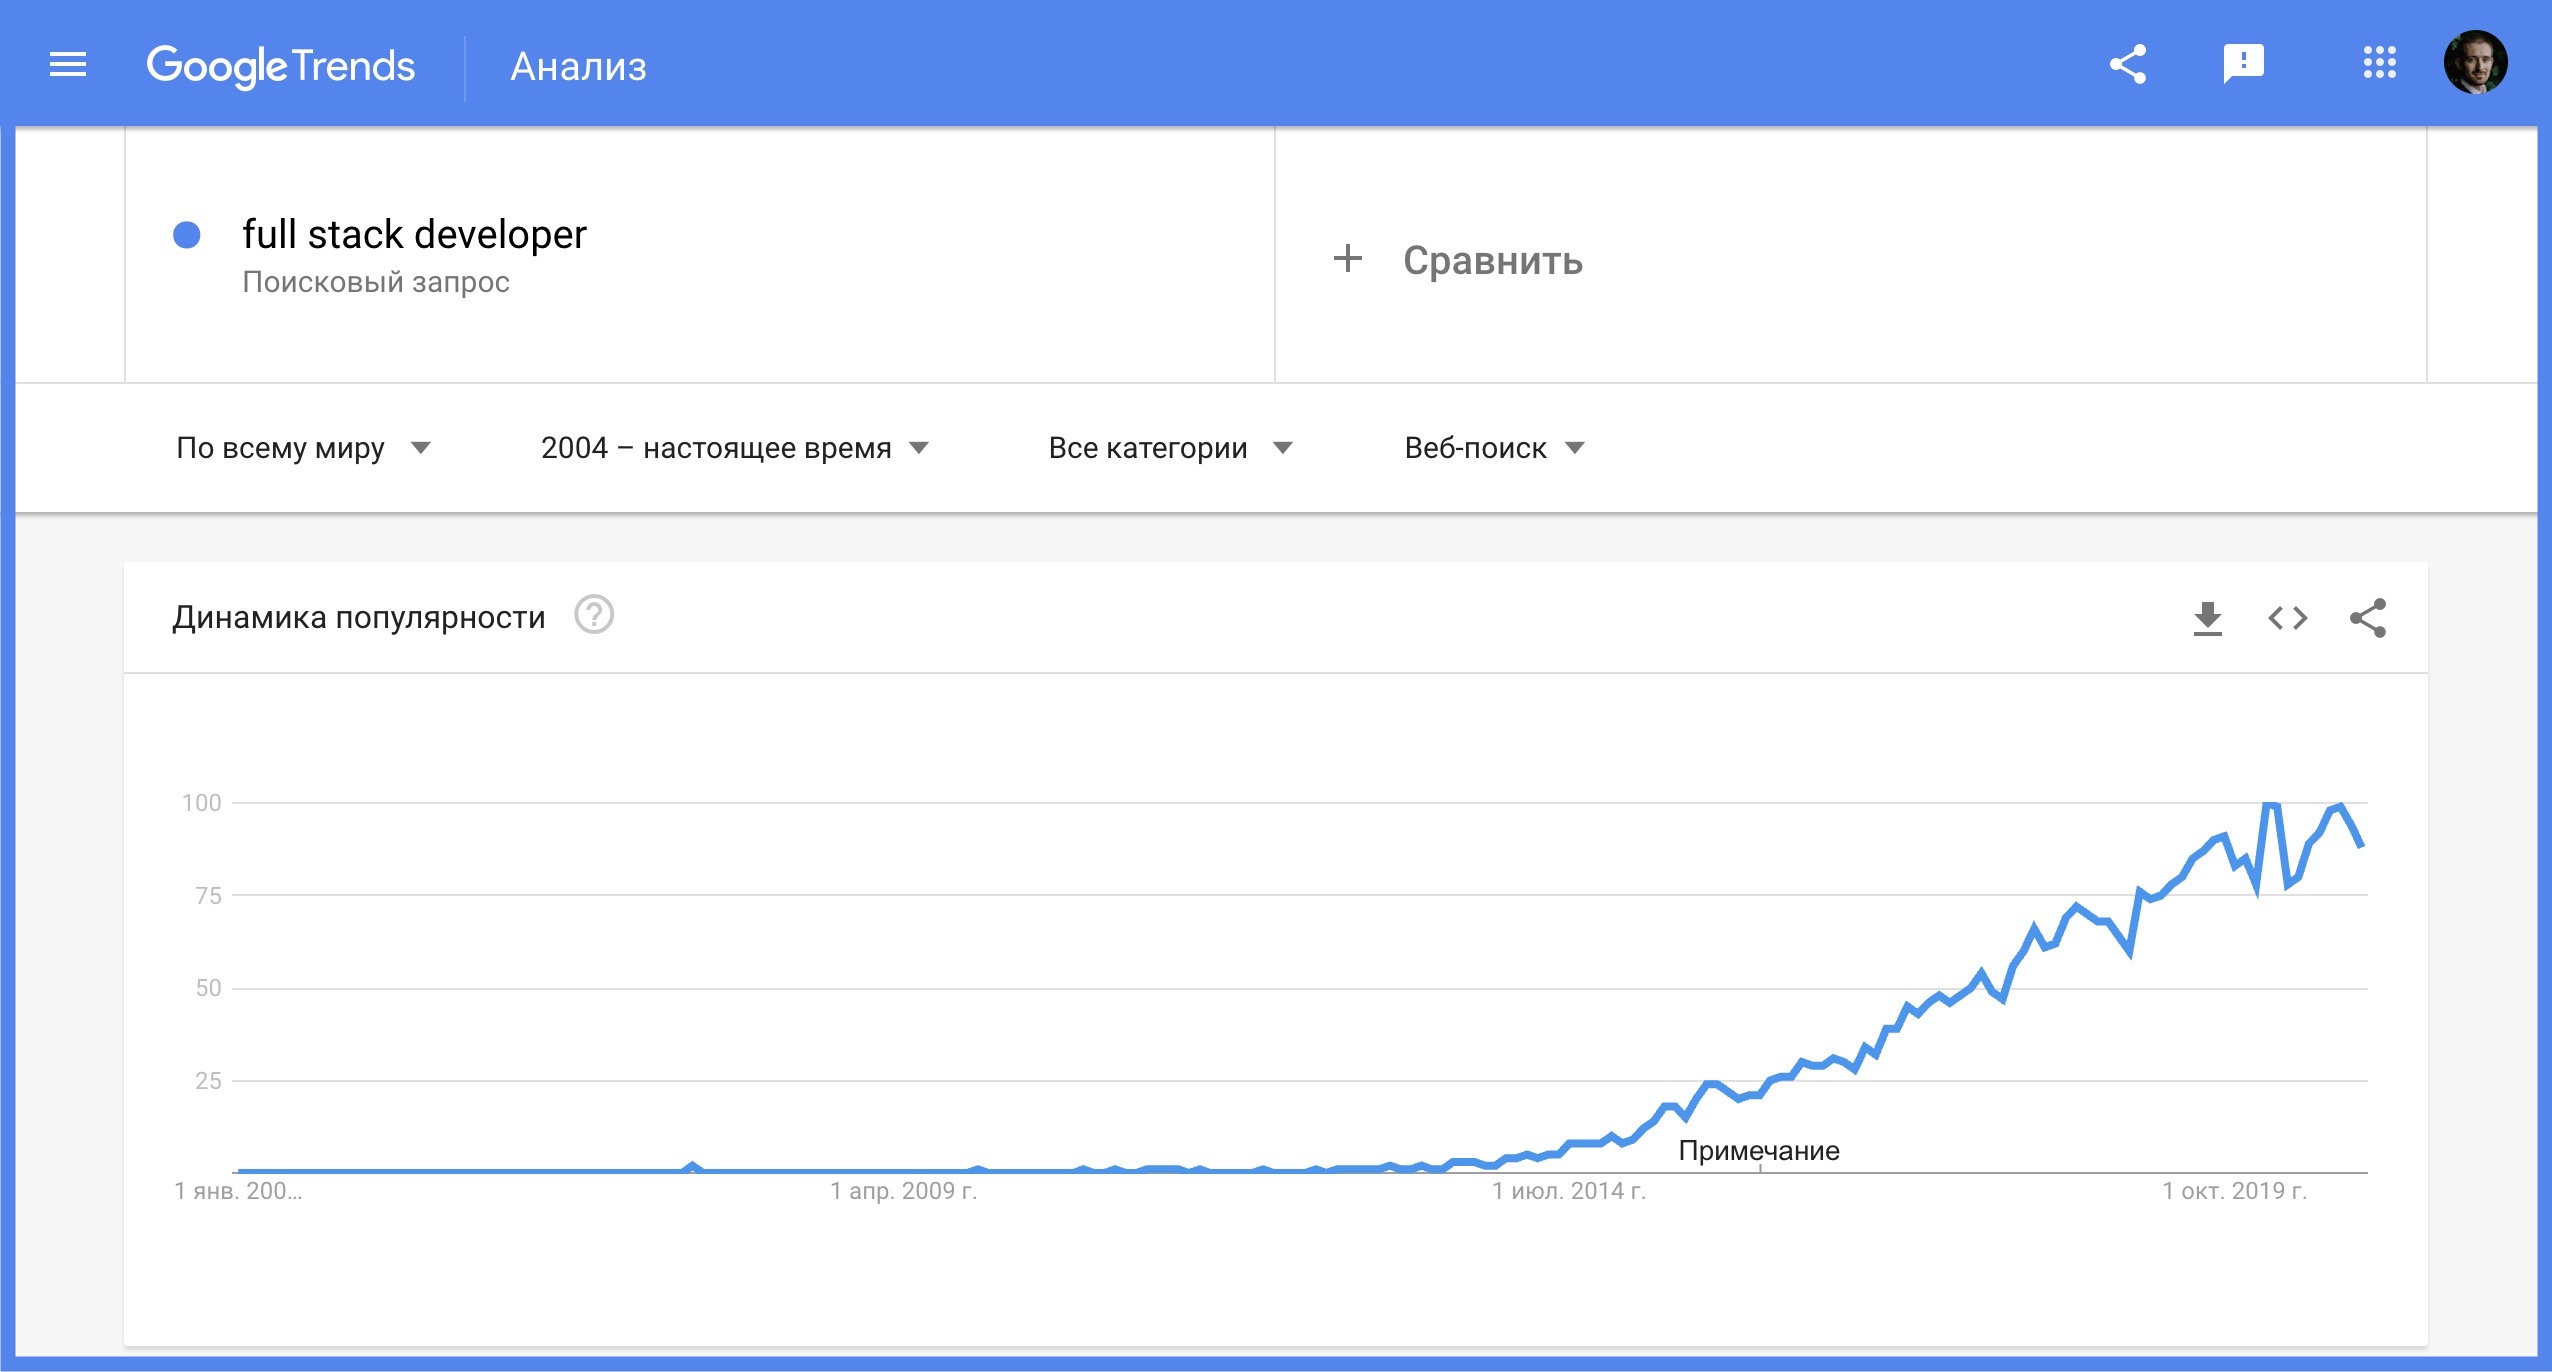
Task: Select the blue dot next to full stack developer
Action: click(x=183, y=236)
